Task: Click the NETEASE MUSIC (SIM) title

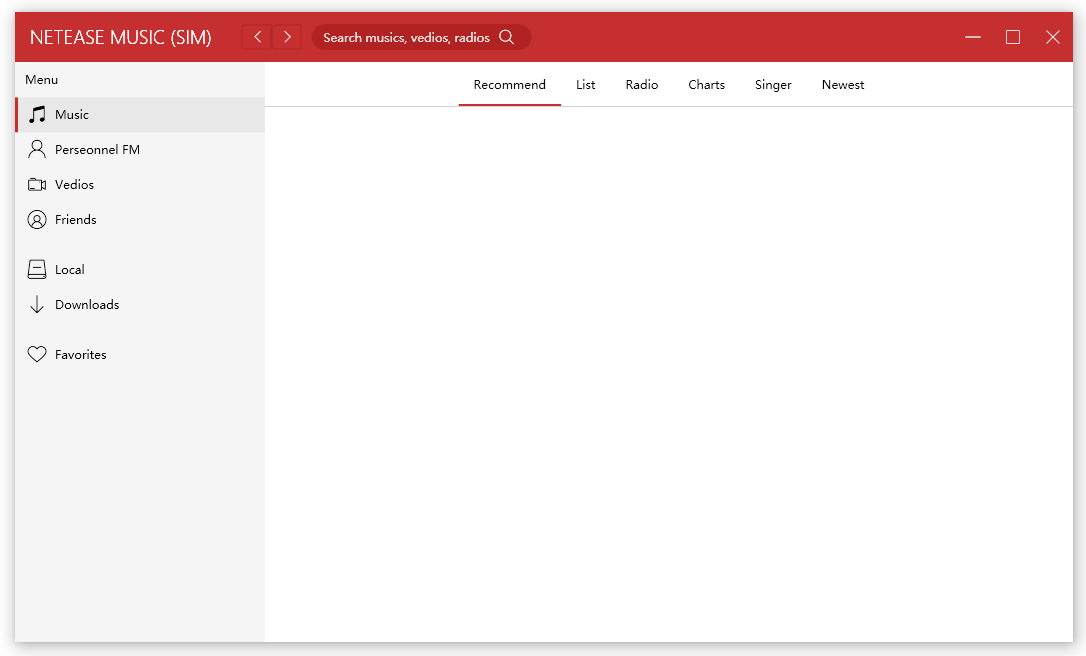Action: coord(121,37)
